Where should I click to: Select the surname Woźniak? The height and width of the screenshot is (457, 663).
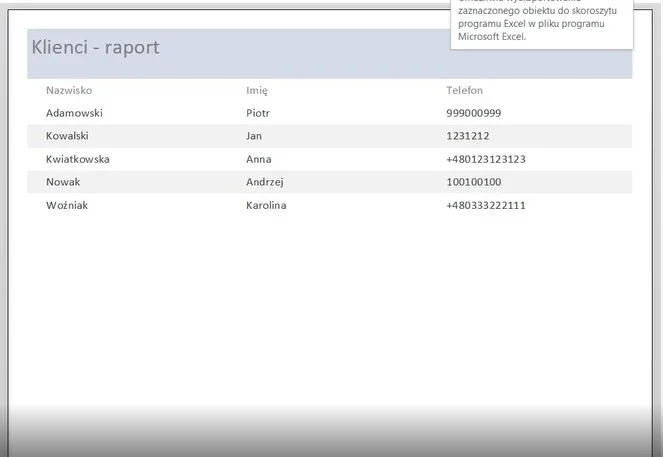[67, 205]
